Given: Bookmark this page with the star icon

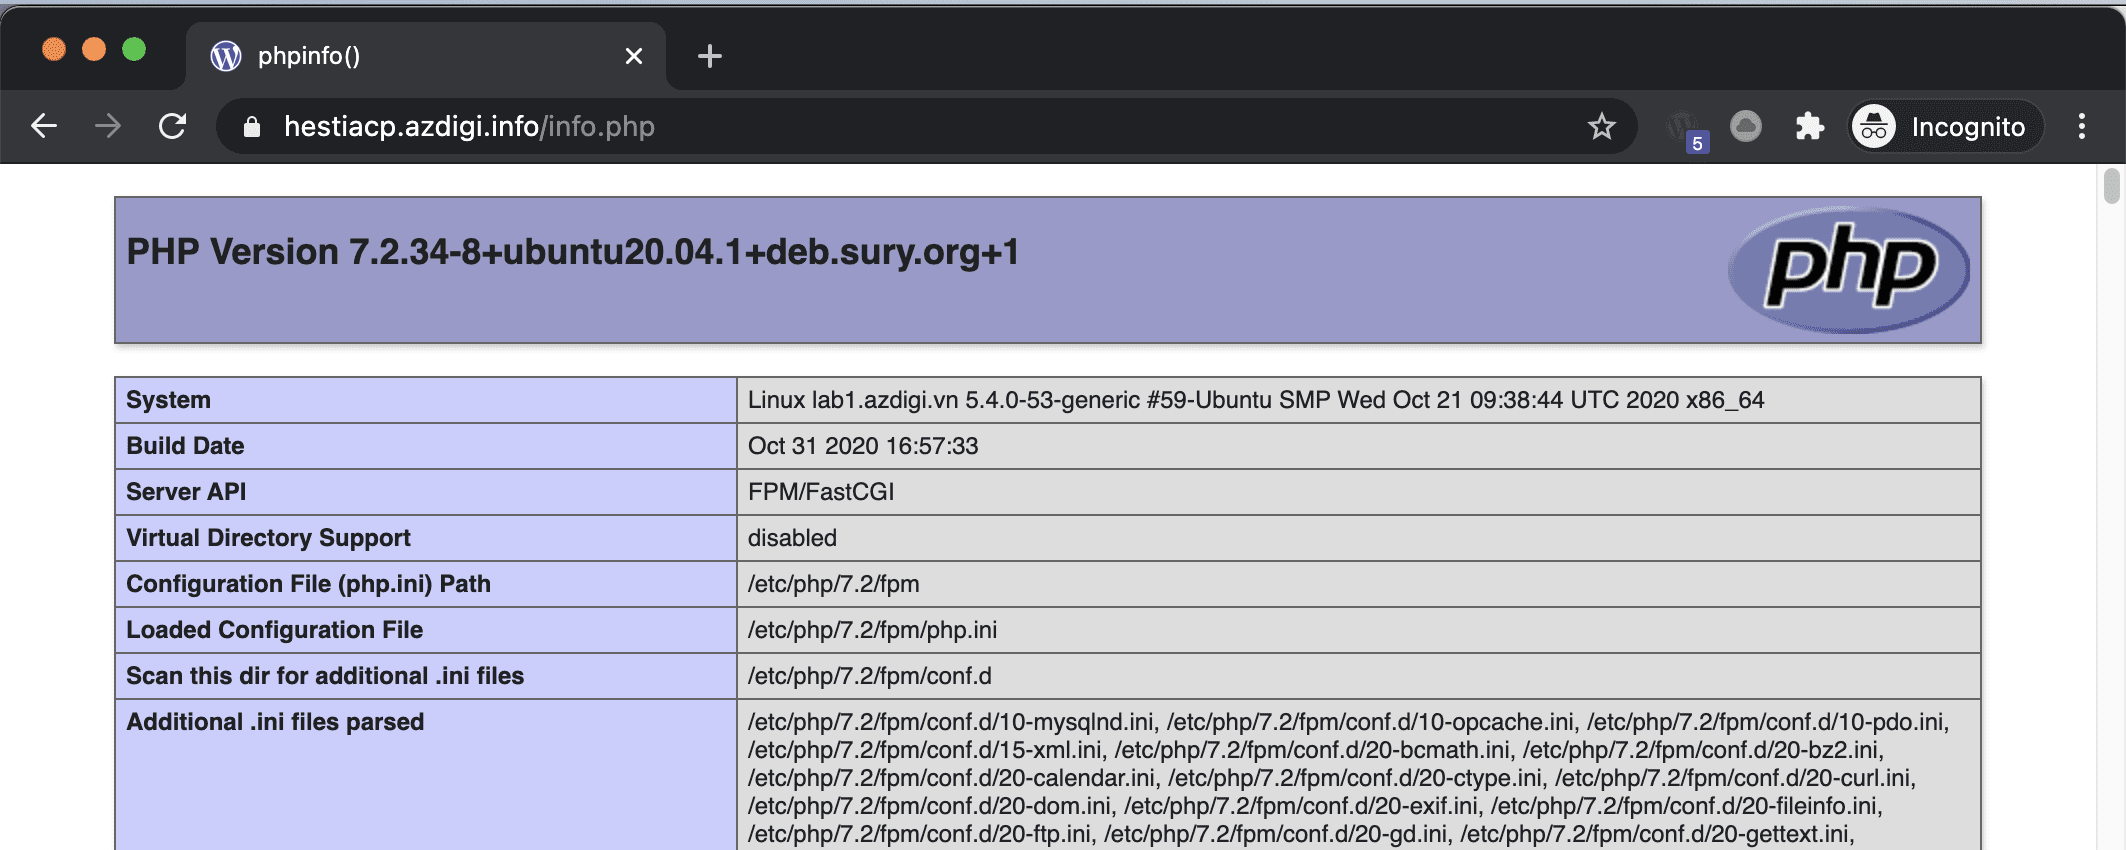Looking at the screenshot, I should coord(1601,126).
